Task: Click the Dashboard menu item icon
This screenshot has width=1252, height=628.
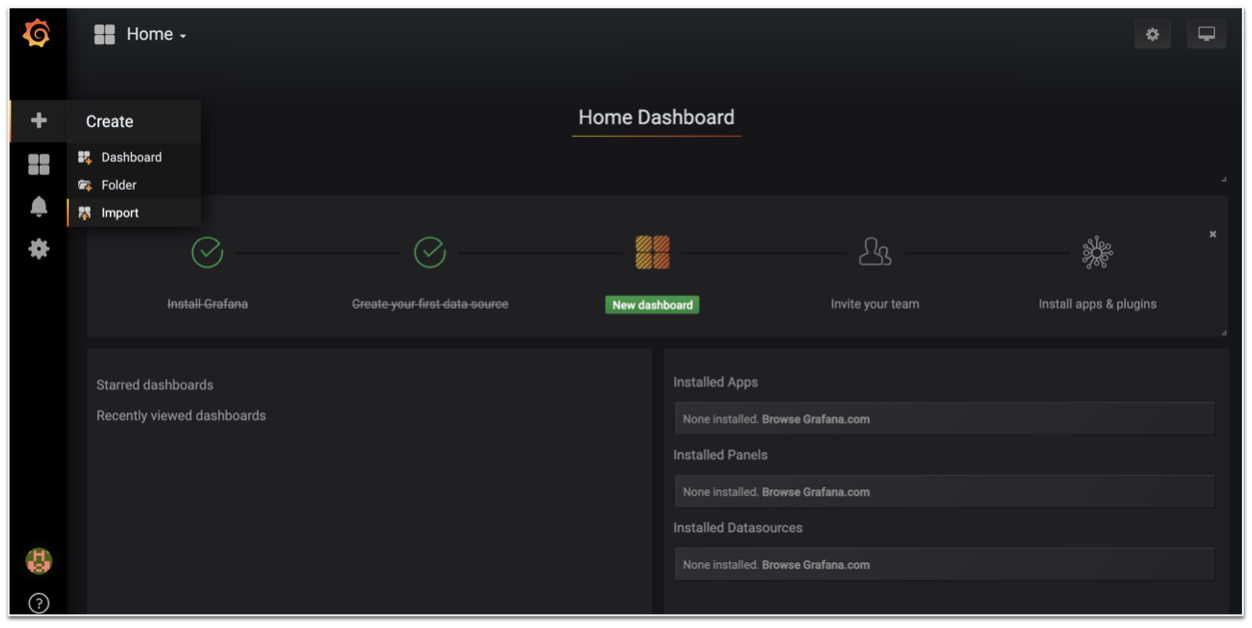Action: pos(85,158)
